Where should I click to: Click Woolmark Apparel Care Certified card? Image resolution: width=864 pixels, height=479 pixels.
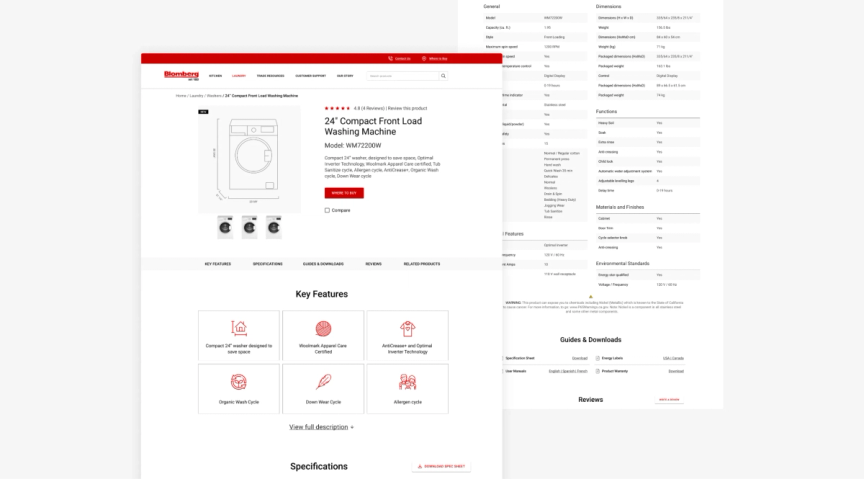coord(323,336)
